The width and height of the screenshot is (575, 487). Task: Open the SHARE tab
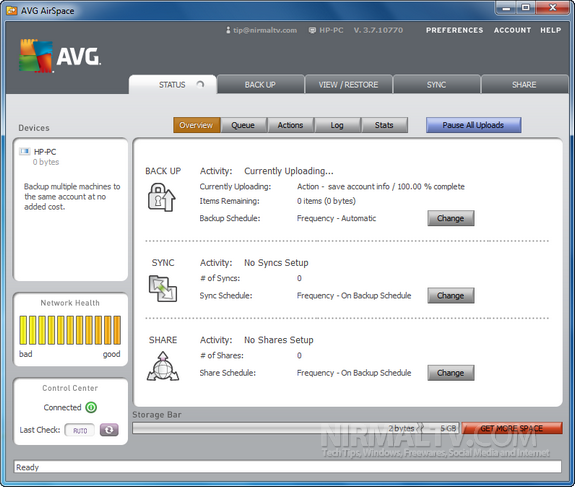524,85
